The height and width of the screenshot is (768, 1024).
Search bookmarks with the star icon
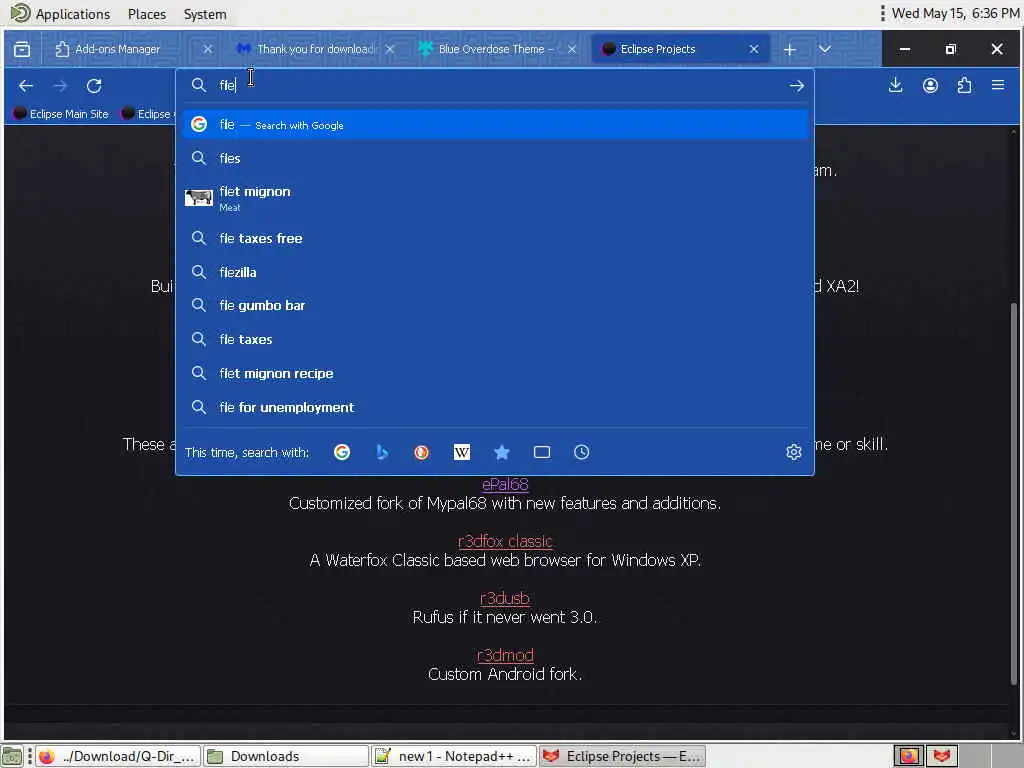click(x=502, y=452)
